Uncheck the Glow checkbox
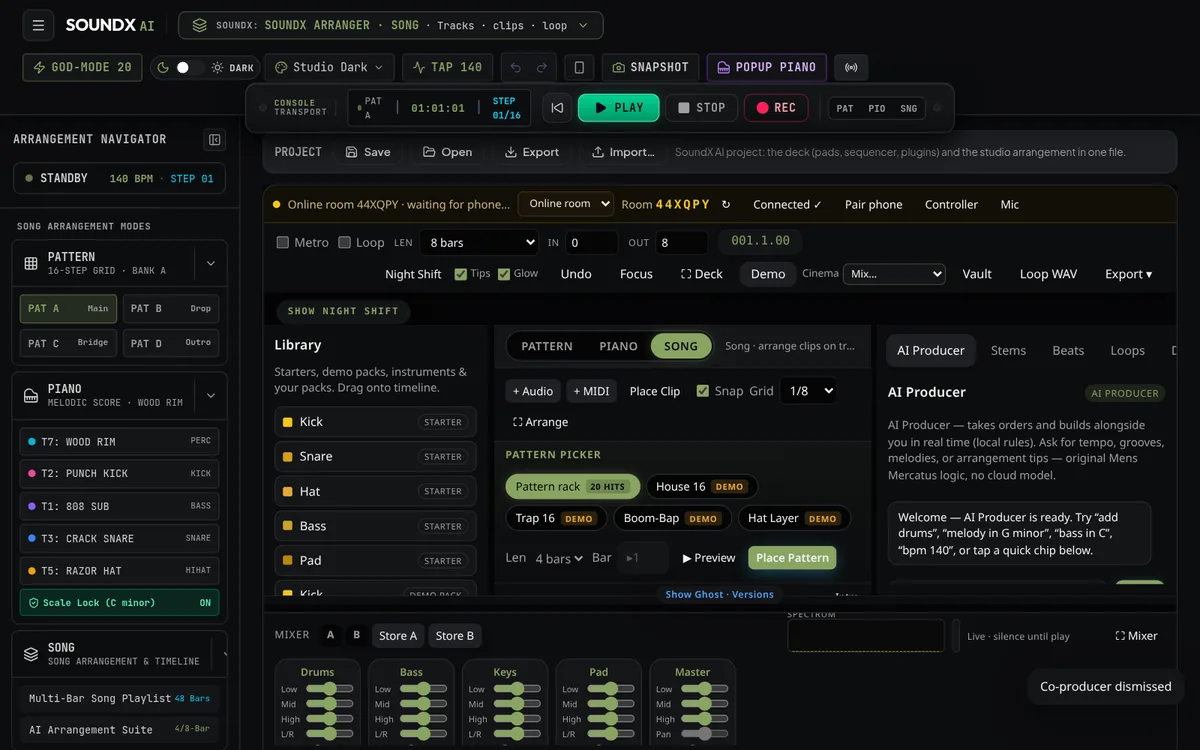 (504, 274)
